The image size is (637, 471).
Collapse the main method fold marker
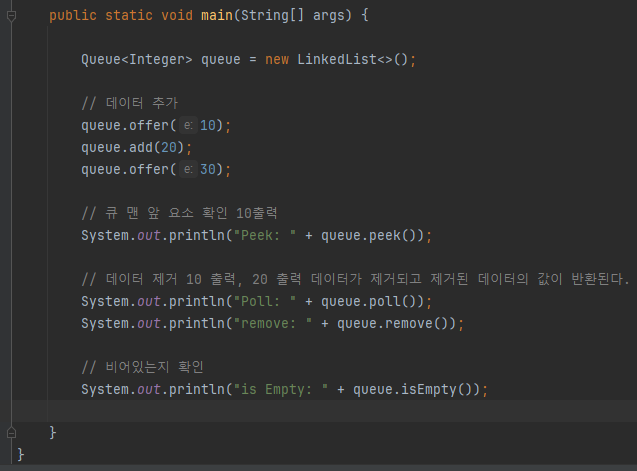click(x=11, y=16)
